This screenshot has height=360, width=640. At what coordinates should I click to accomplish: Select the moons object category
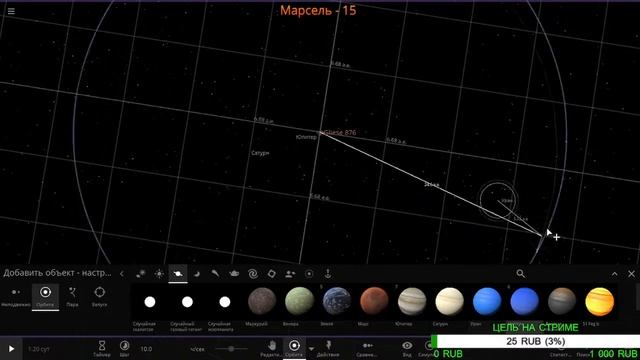[197, 274]
